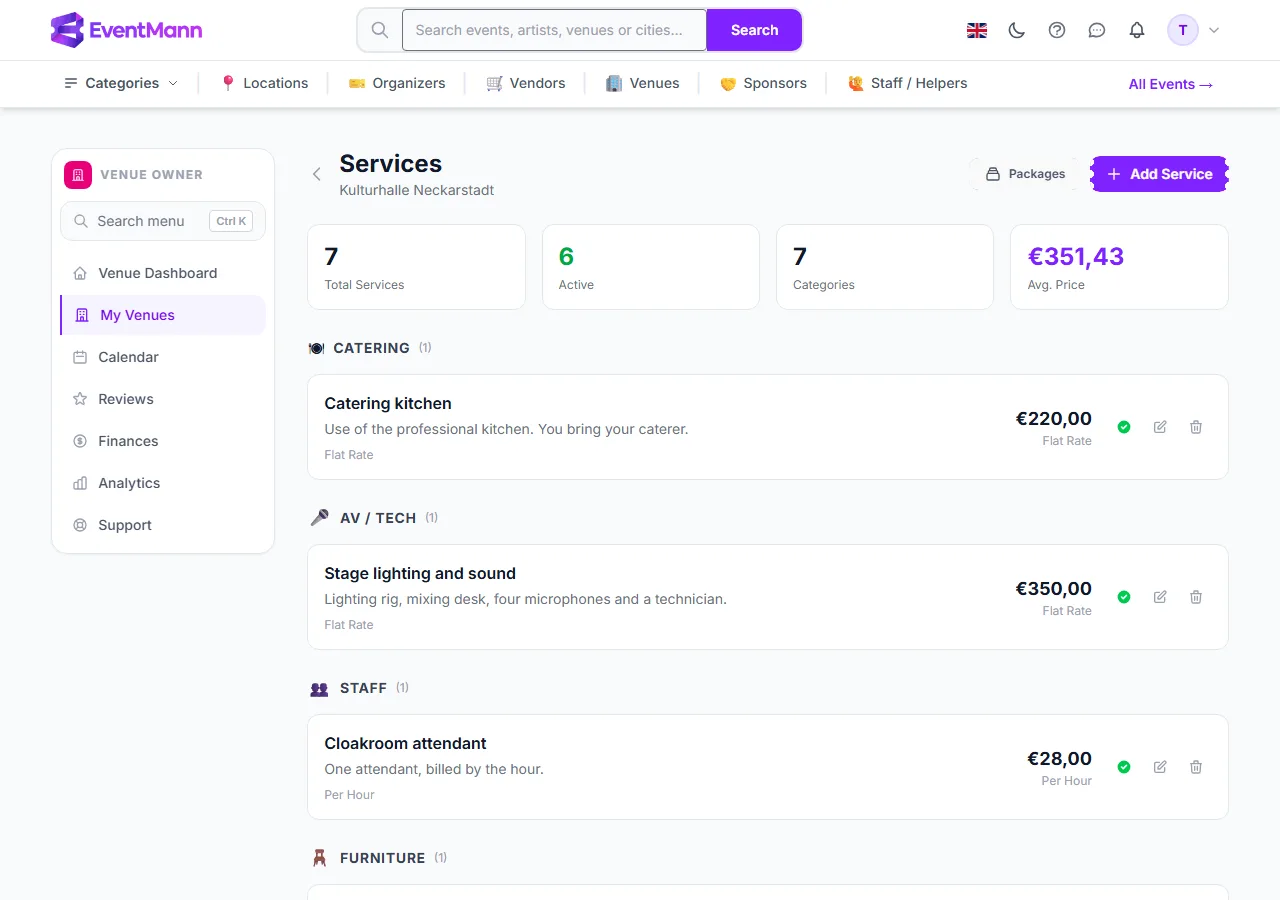Open Venues nav item
The image size is (1280, 900).
coord(643,83)
